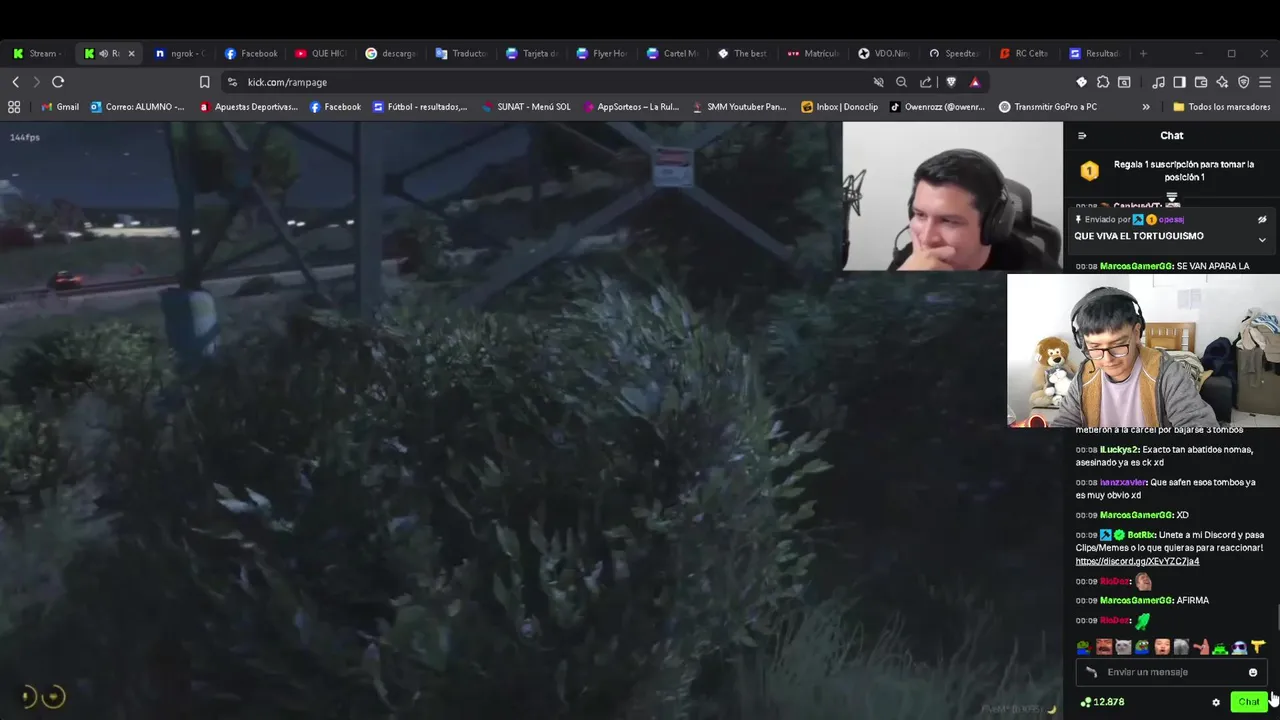Open Gmail bookmark
The image size is (1280, 720).
[60, 107]
